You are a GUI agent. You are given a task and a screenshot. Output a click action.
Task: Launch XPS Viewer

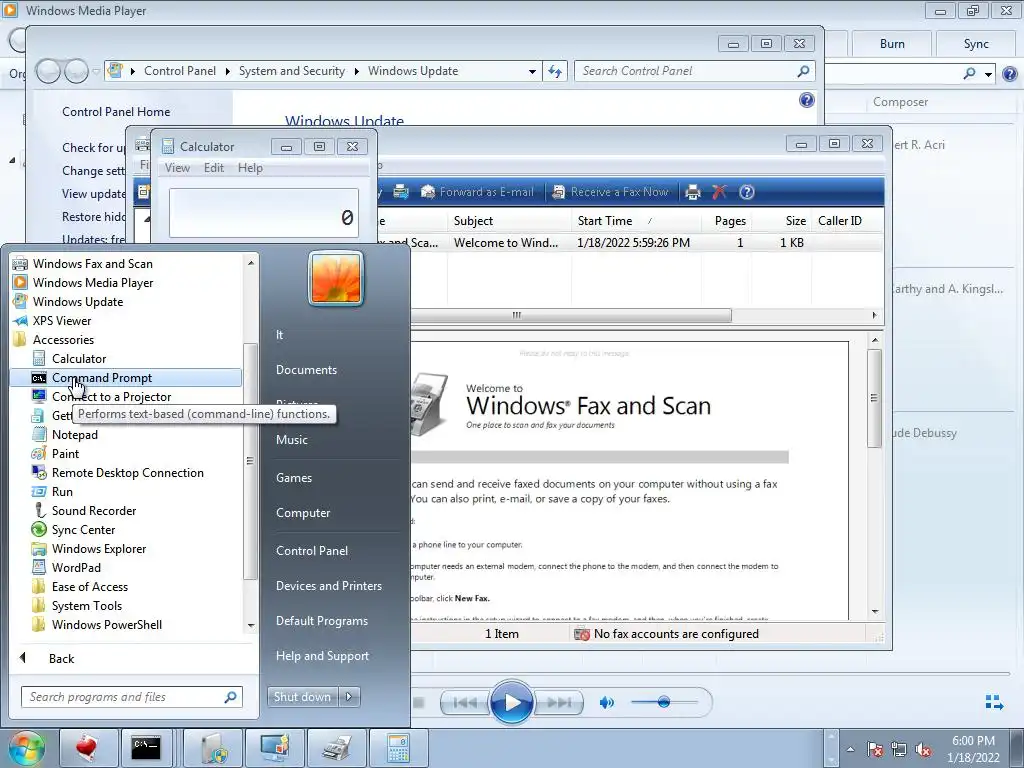(x=61, y=320)
